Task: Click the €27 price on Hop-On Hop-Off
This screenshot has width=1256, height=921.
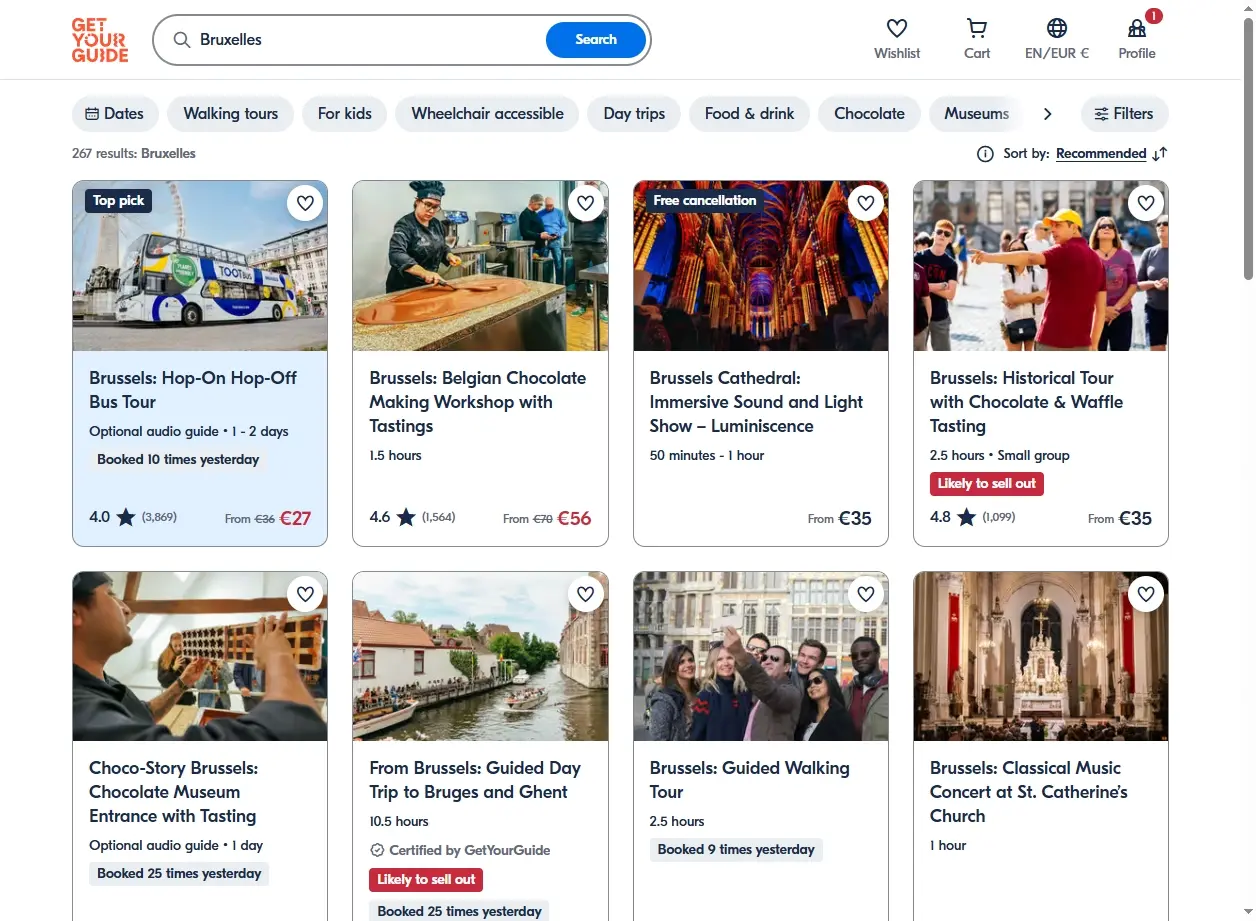Action: pyautogui.click(x=295, y=518)
